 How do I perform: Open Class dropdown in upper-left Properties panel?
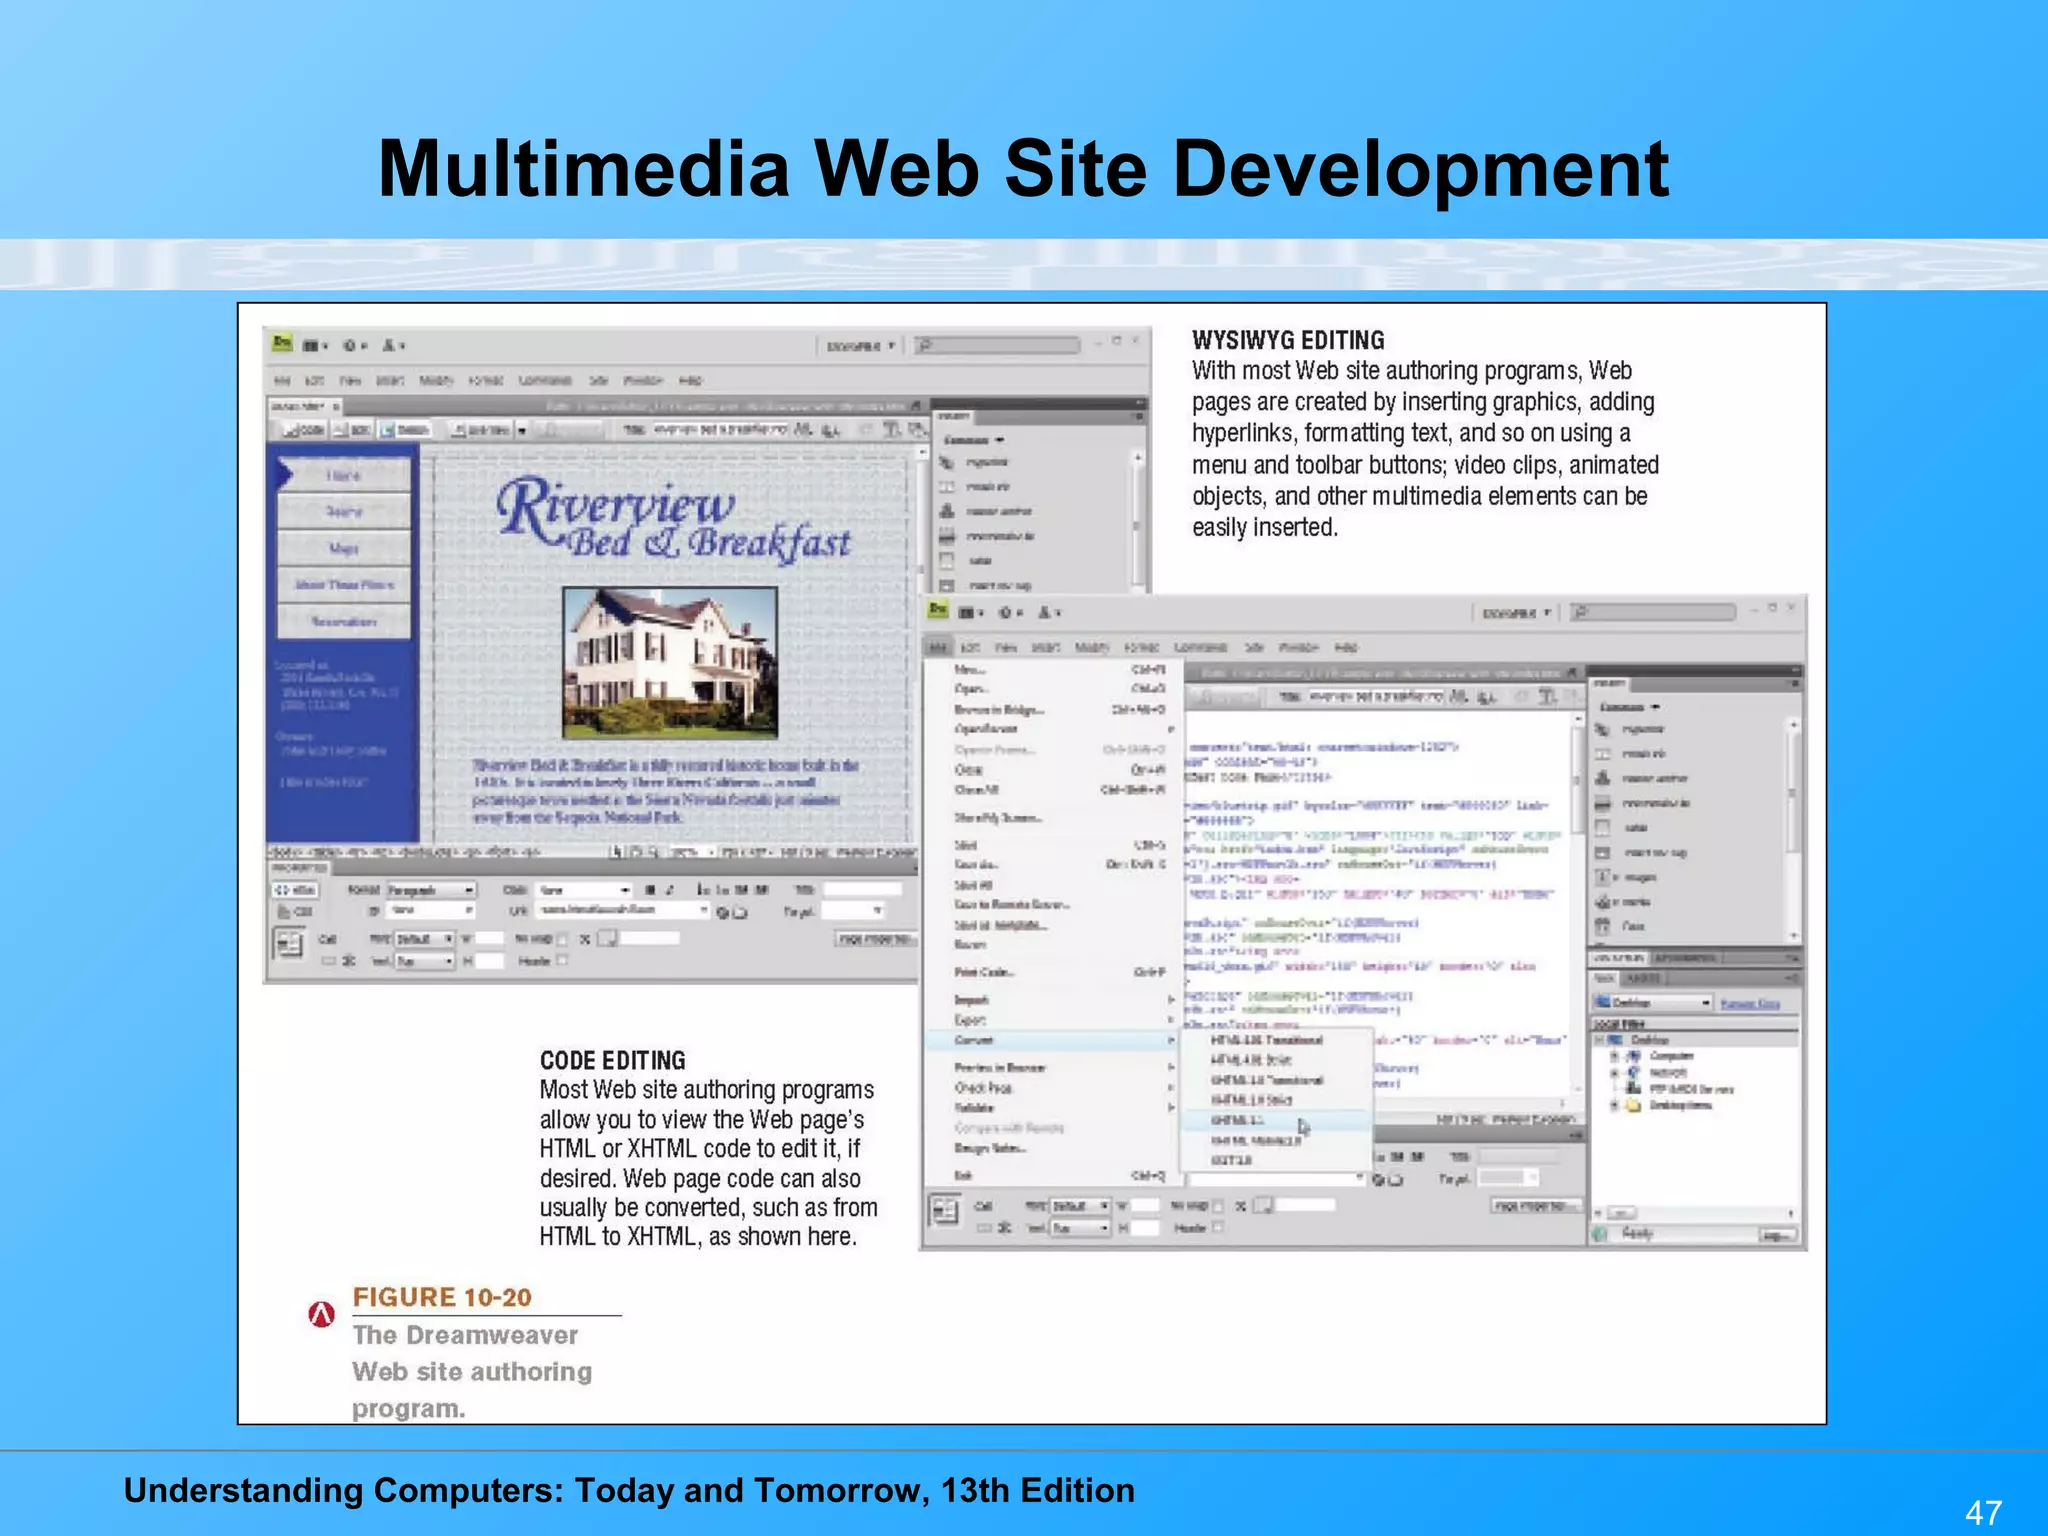coord(583,890)
